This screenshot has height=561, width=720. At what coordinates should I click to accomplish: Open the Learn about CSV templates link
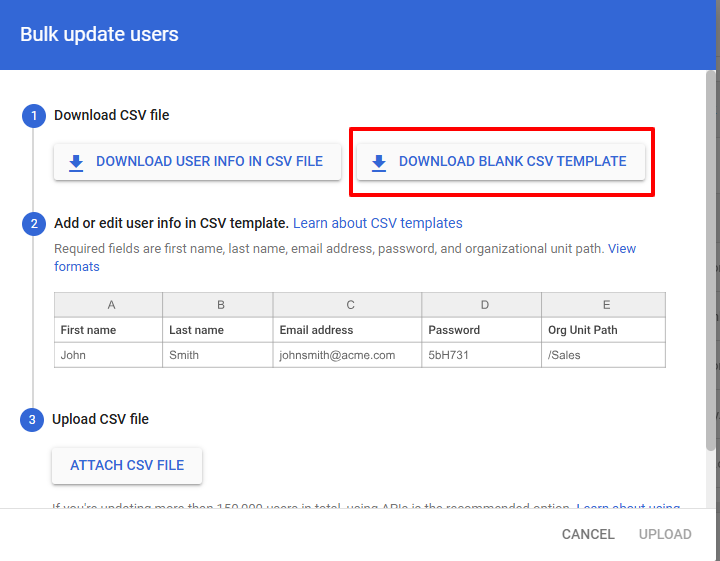[377, 223]
